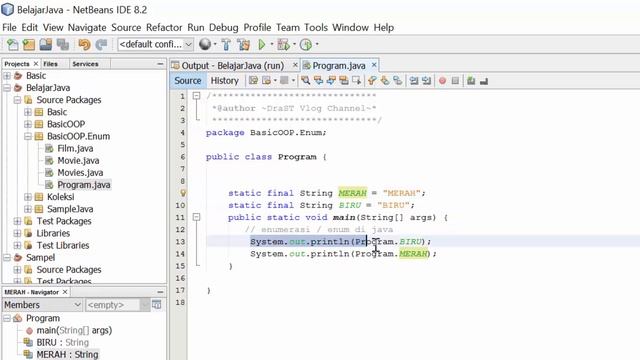640x360 pixels.
Task: Click the Last Edit icon in editor toolbar
Action: pos(253,81)
